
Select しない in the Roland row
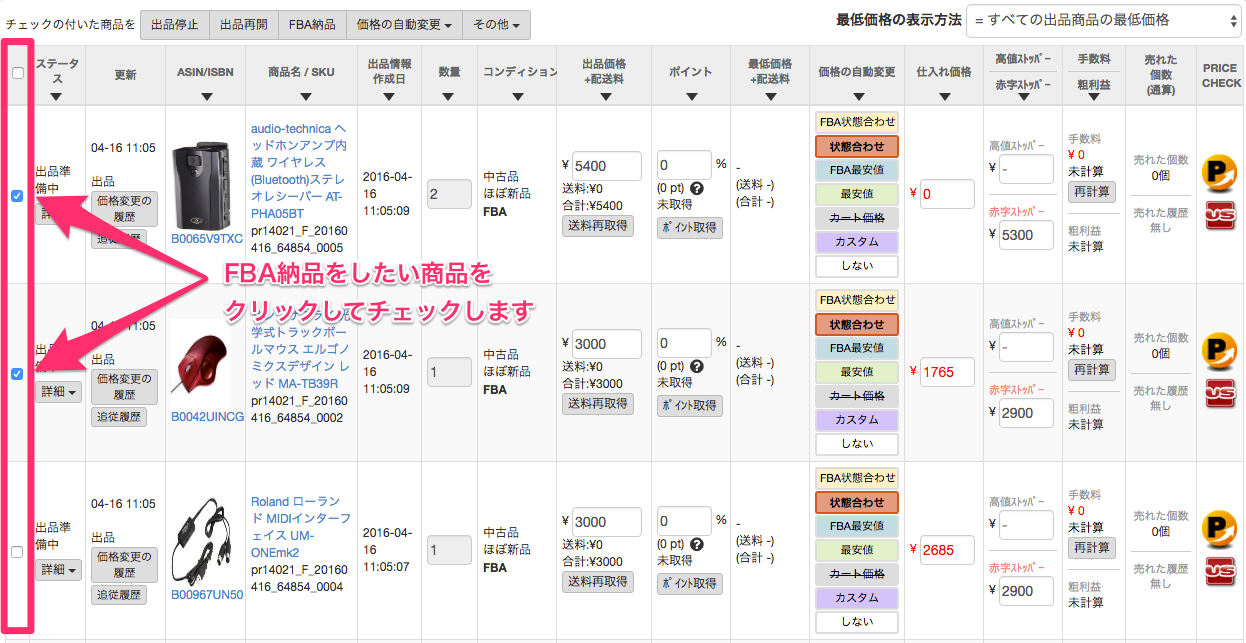(857, 622)
